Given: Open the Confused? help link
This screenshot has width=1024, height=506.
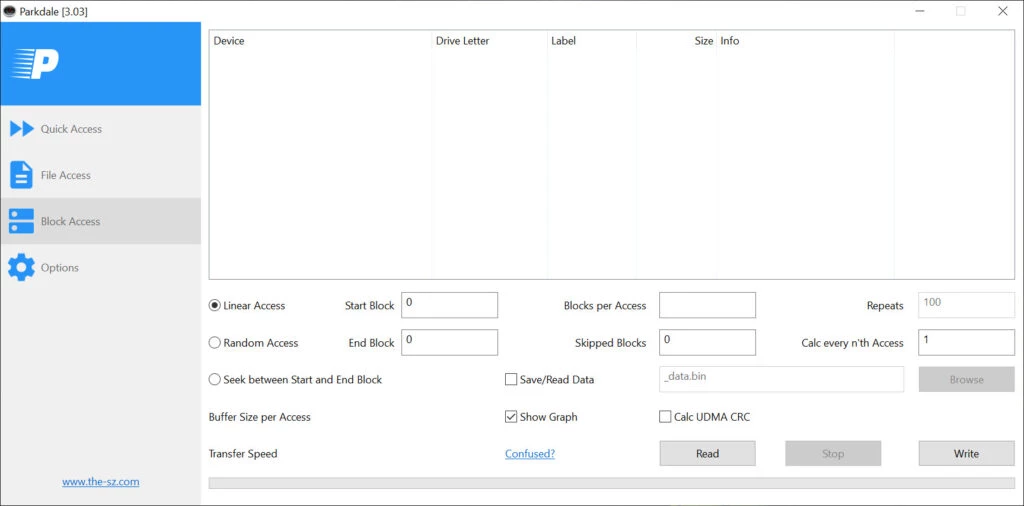Looking at the screenshot, I should (530, 454).
